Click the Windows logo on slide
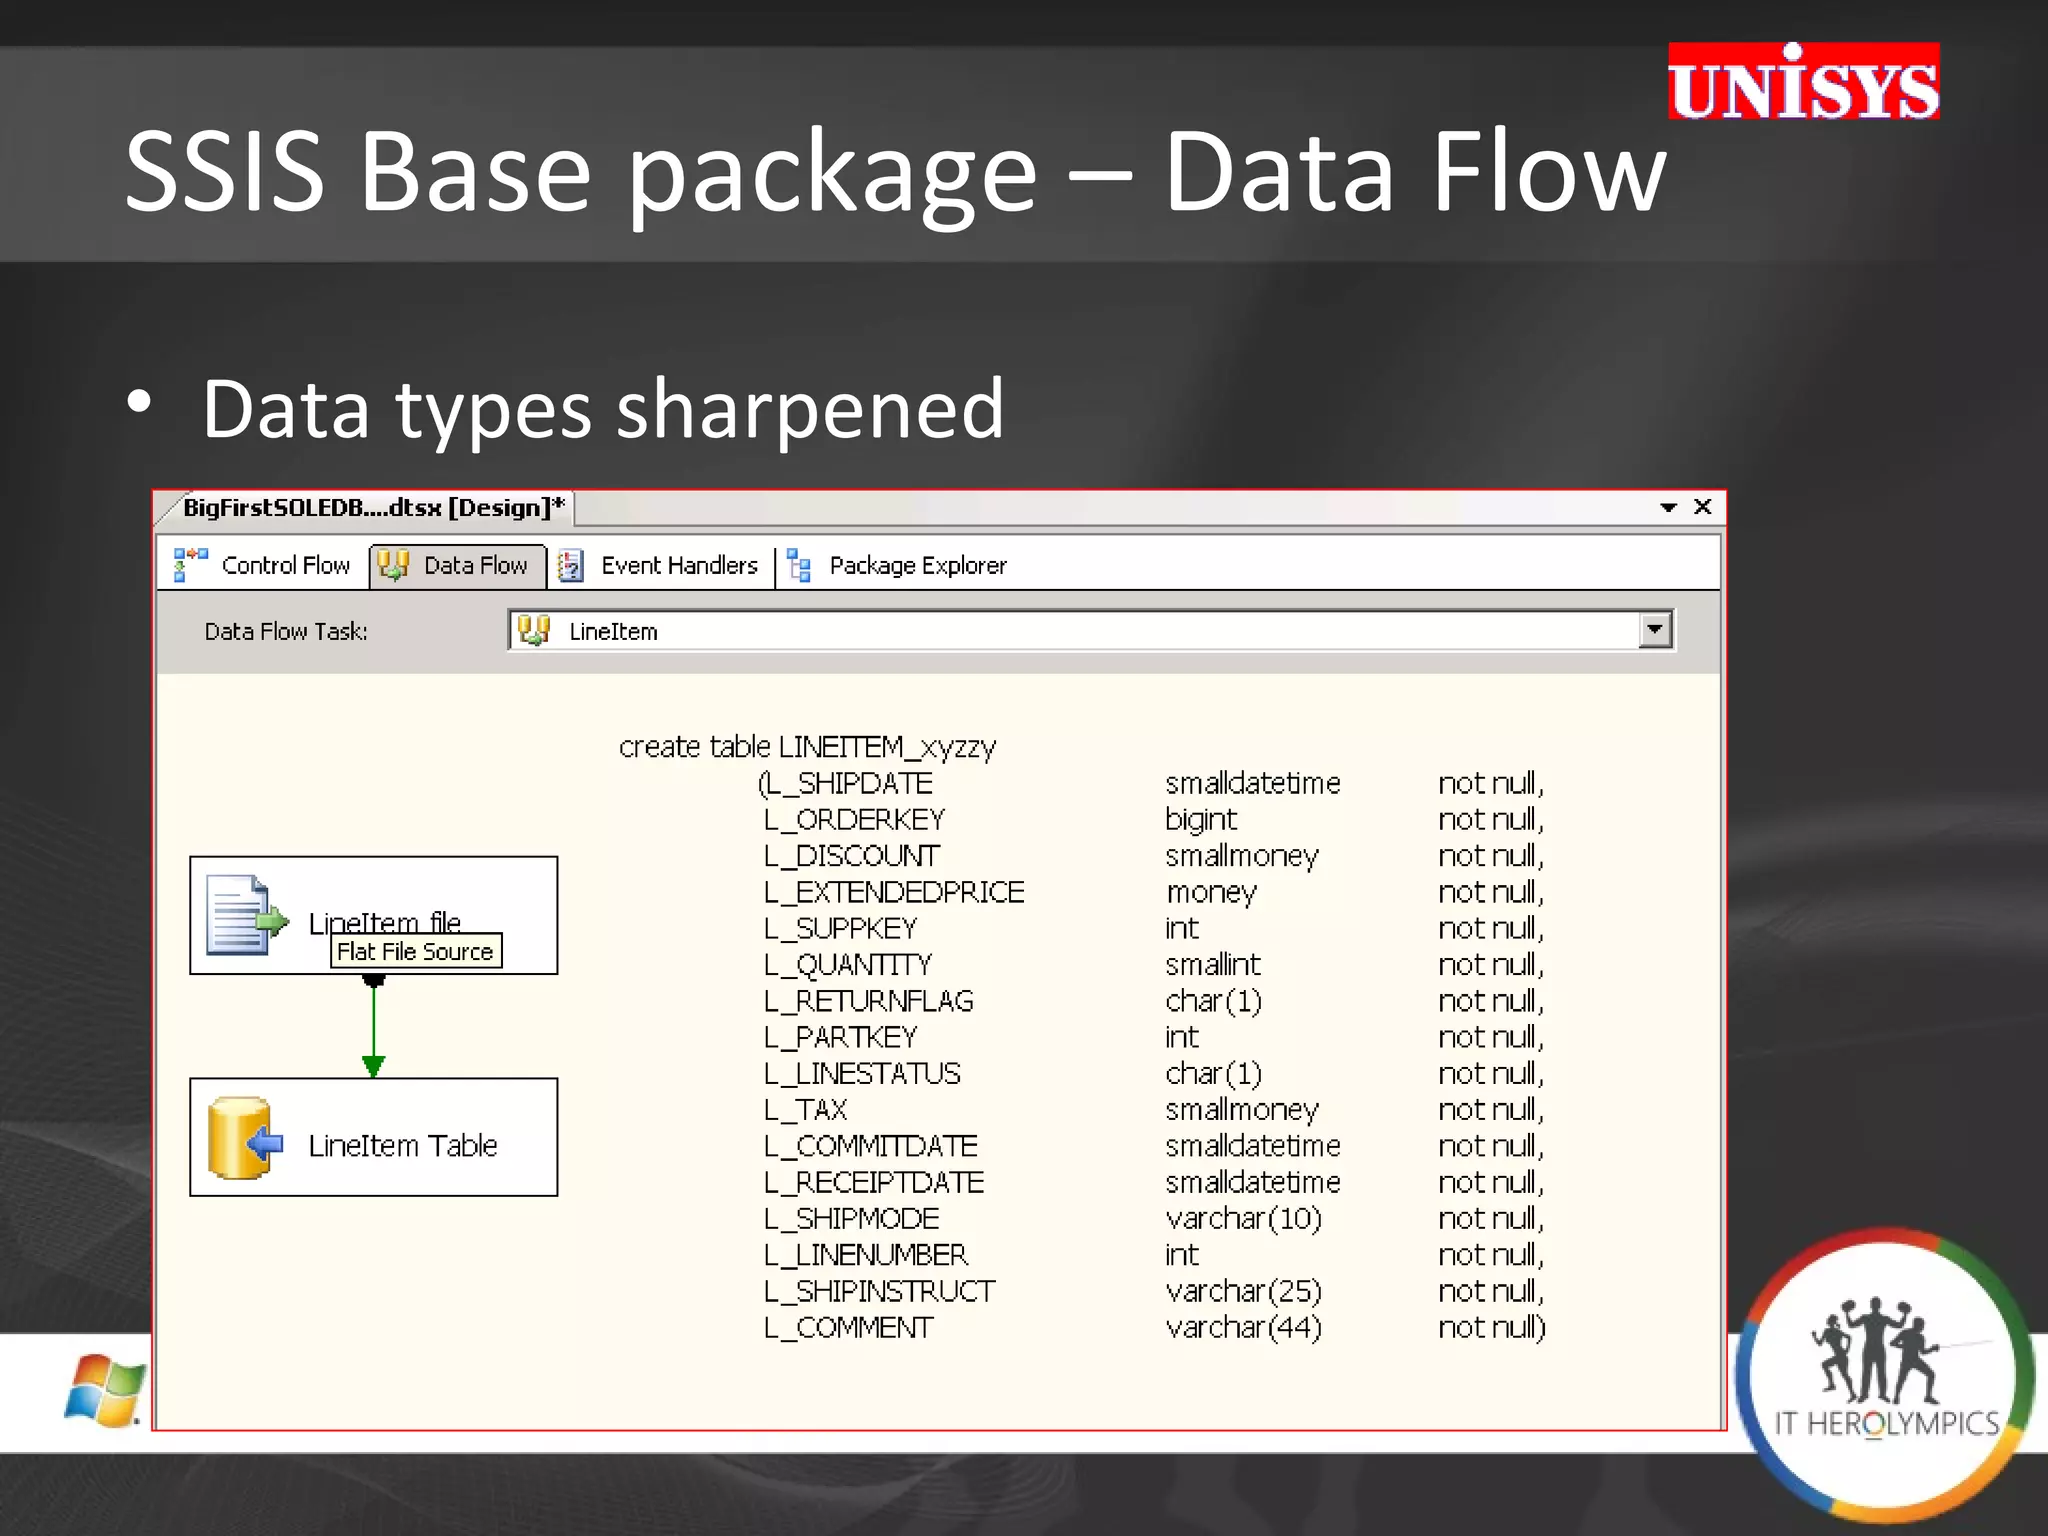The image size is (2048, 1536). [106, 1391]
